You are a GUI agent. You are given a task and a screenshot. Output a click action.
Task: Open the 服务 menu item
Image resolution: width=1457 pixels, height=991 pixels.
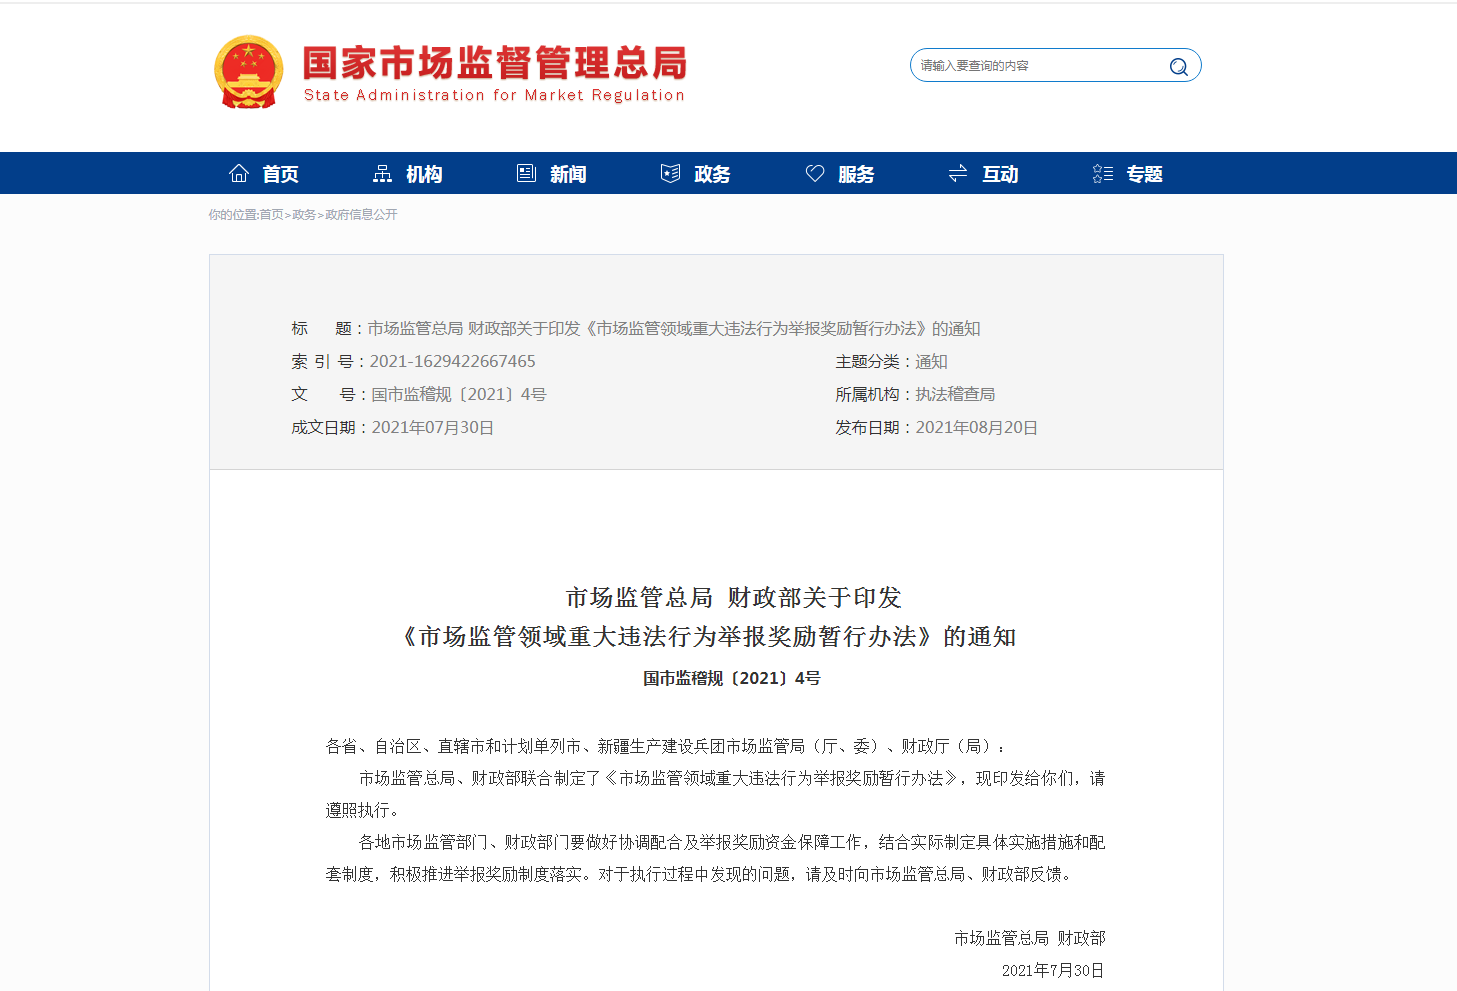tap(856, 174)
